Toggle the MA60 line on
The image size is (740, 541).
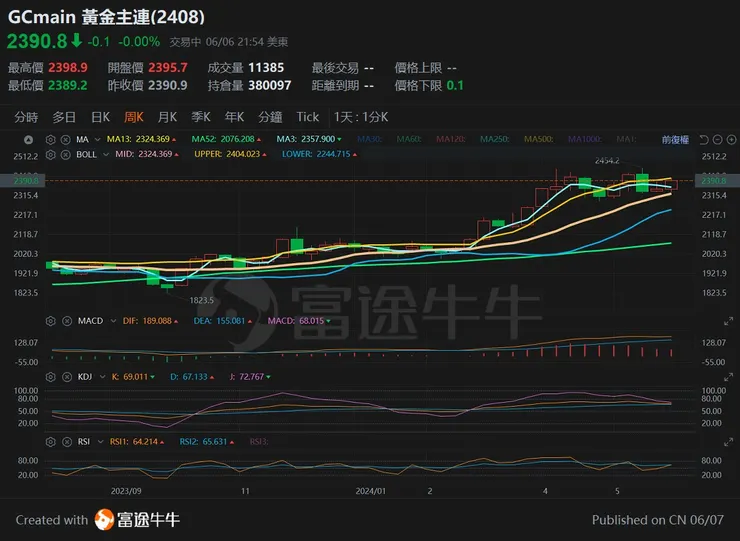409,139
